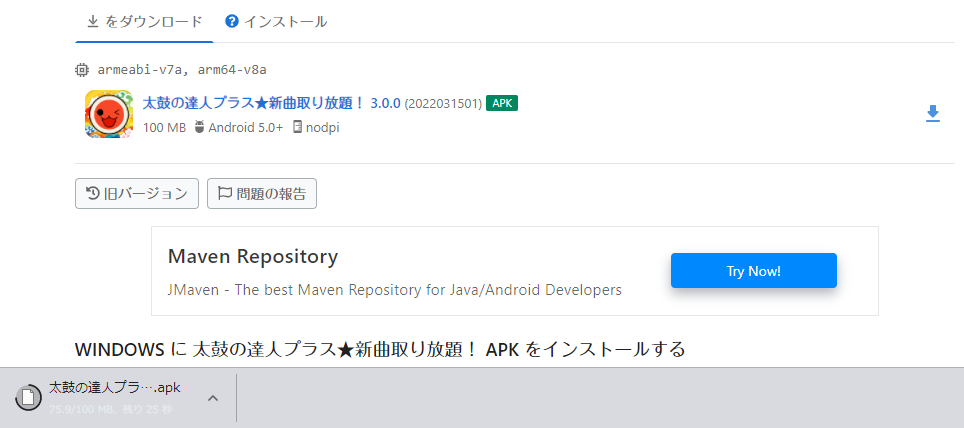Switch to the をダウンロード tab
The height and width of the screenshot is (428, 964).
[144, 22]
